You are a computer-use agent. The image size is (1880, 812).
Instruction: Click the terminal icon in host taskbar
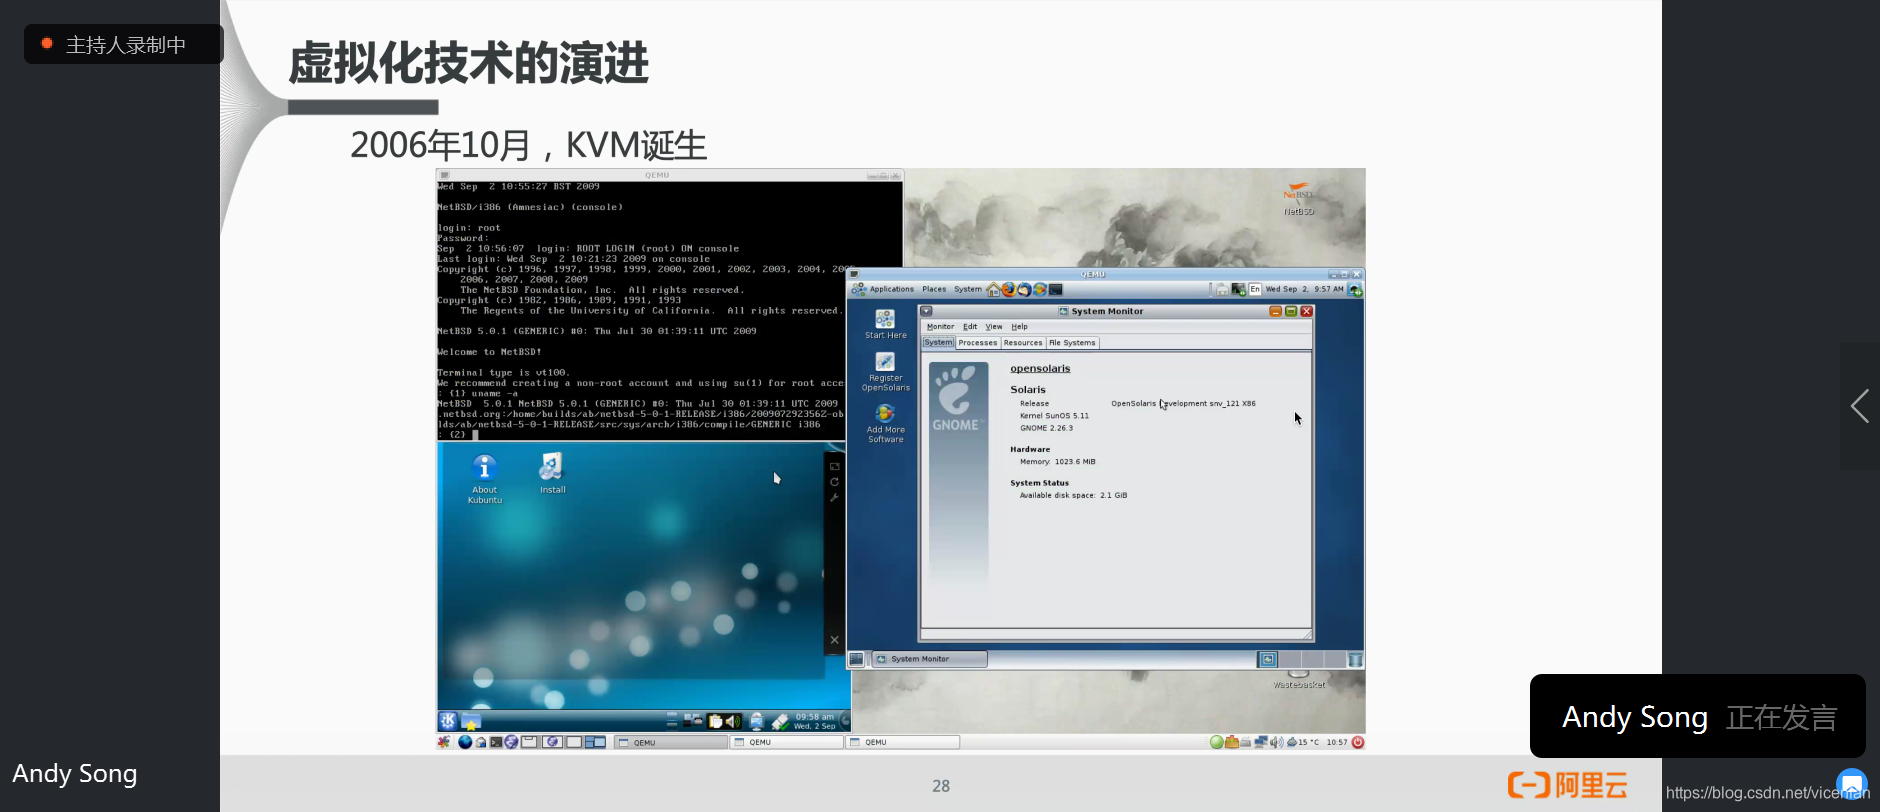point(496,742)
